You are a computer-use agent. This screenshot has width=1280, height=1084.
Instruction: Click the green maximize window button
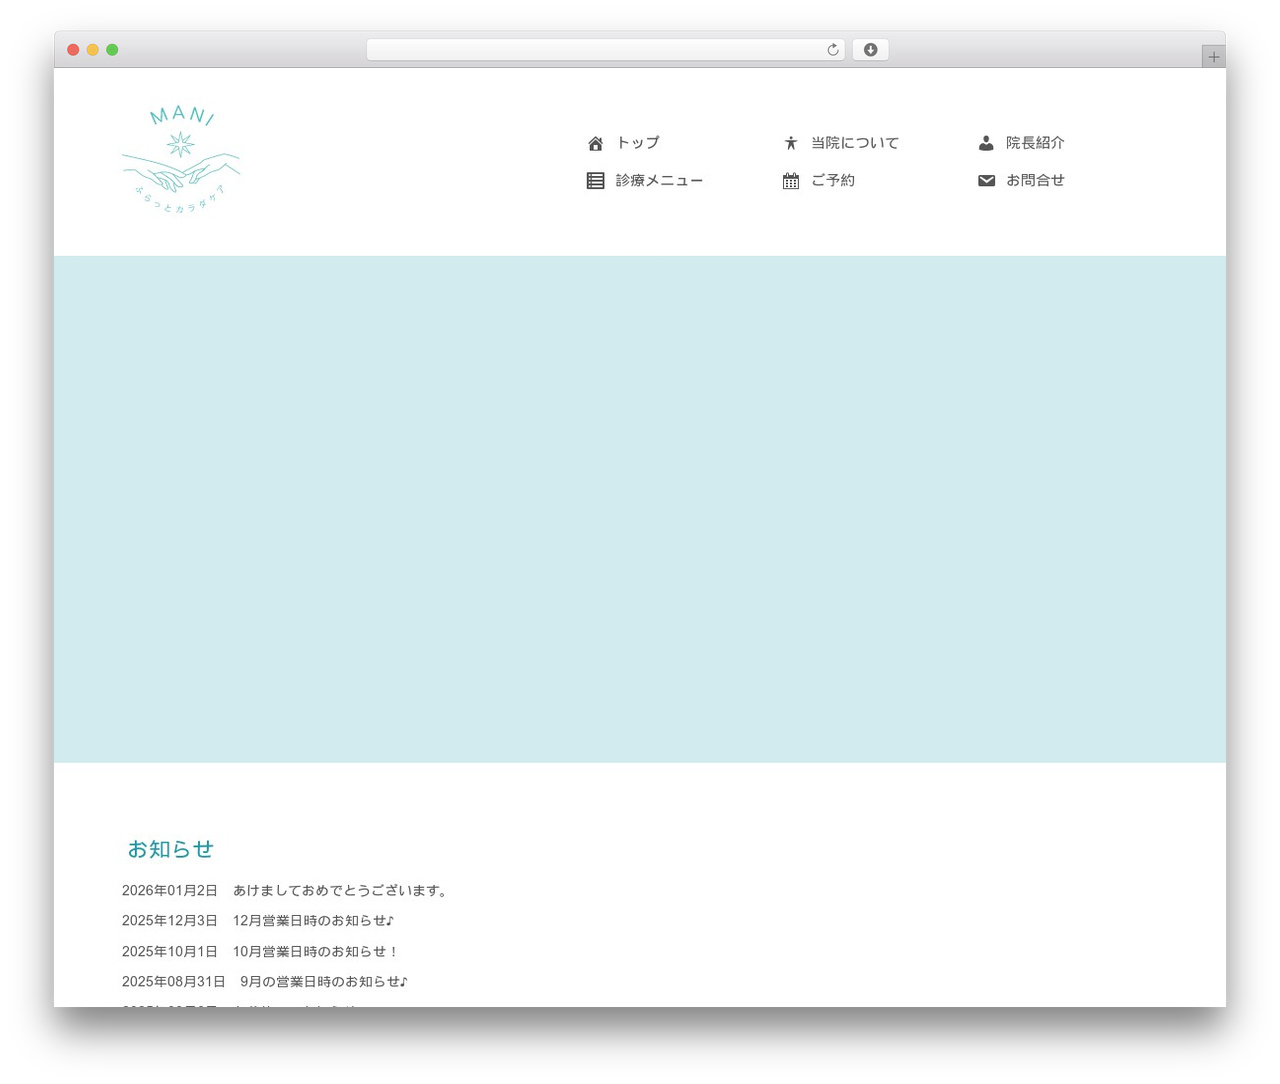(112, 50)
